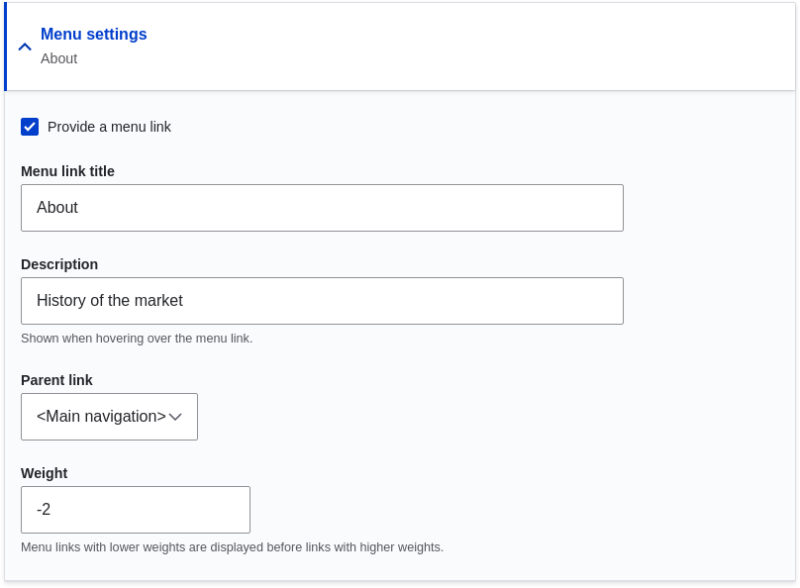Click the Weight label

[x=44, y=473]
